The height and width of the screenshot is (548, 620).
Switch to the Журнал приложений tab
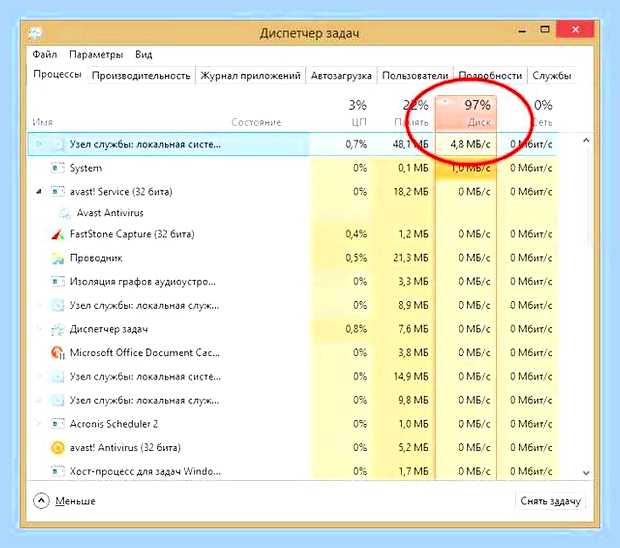pos(250,76)
